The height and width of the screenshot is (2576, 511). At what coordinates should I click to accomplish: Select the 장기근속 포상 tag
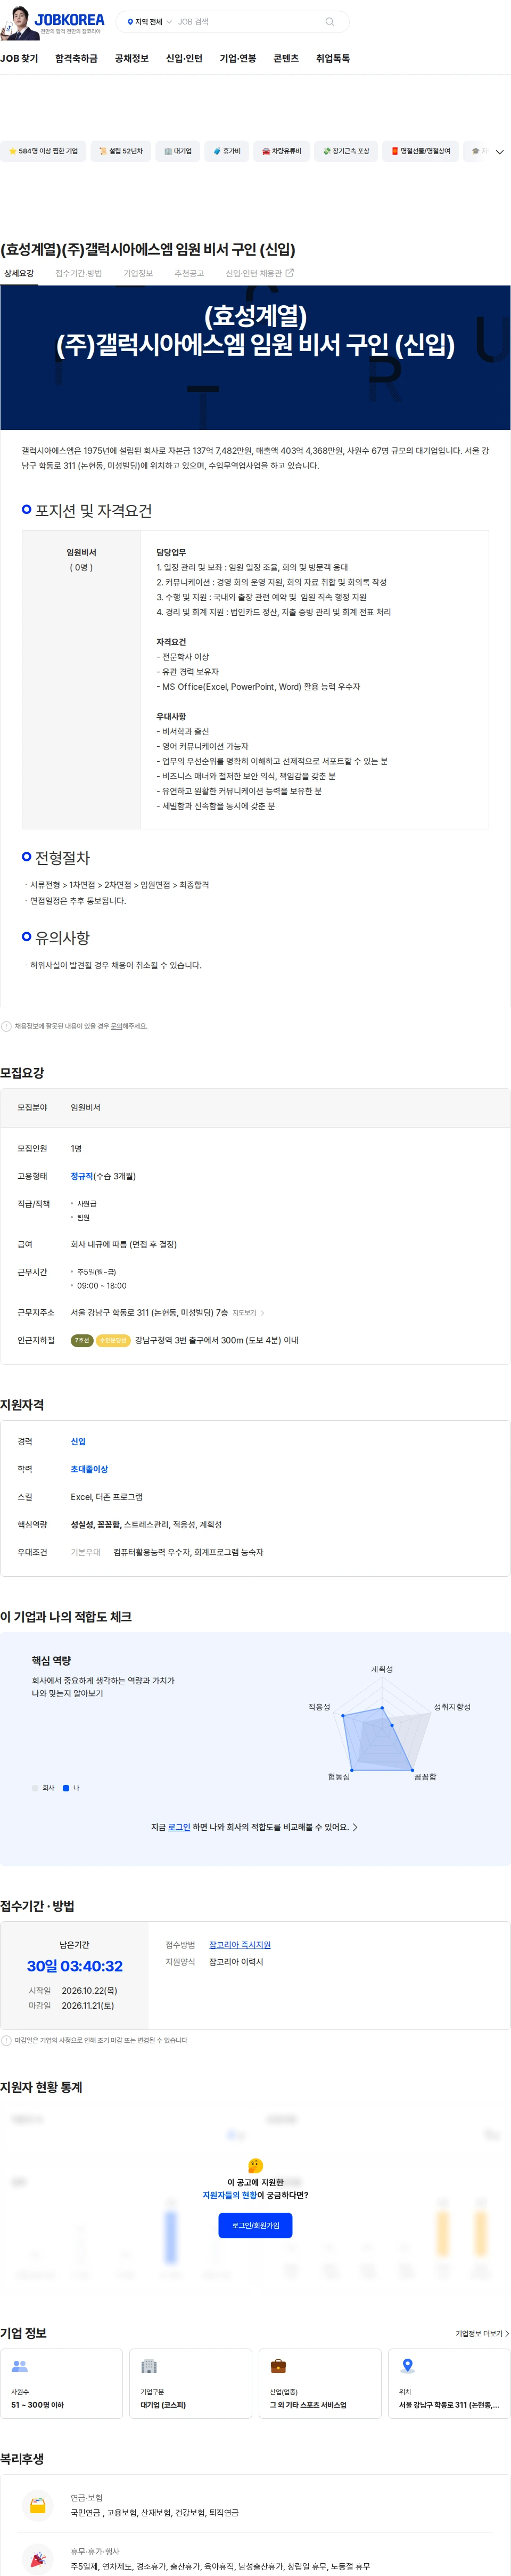click(345, 151)
